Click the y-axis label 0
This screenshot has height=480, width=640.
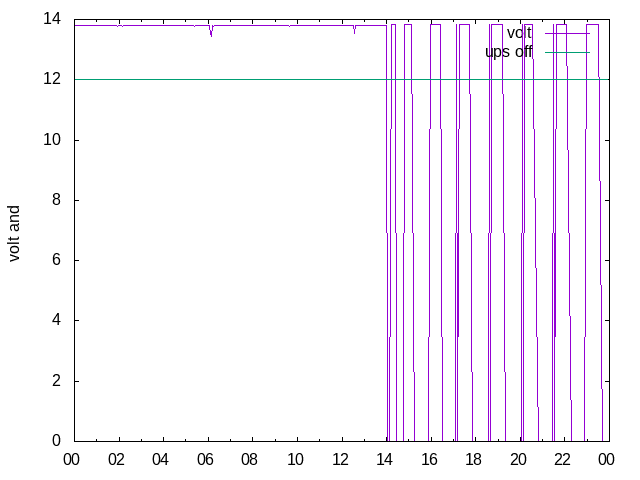point(56,441)
